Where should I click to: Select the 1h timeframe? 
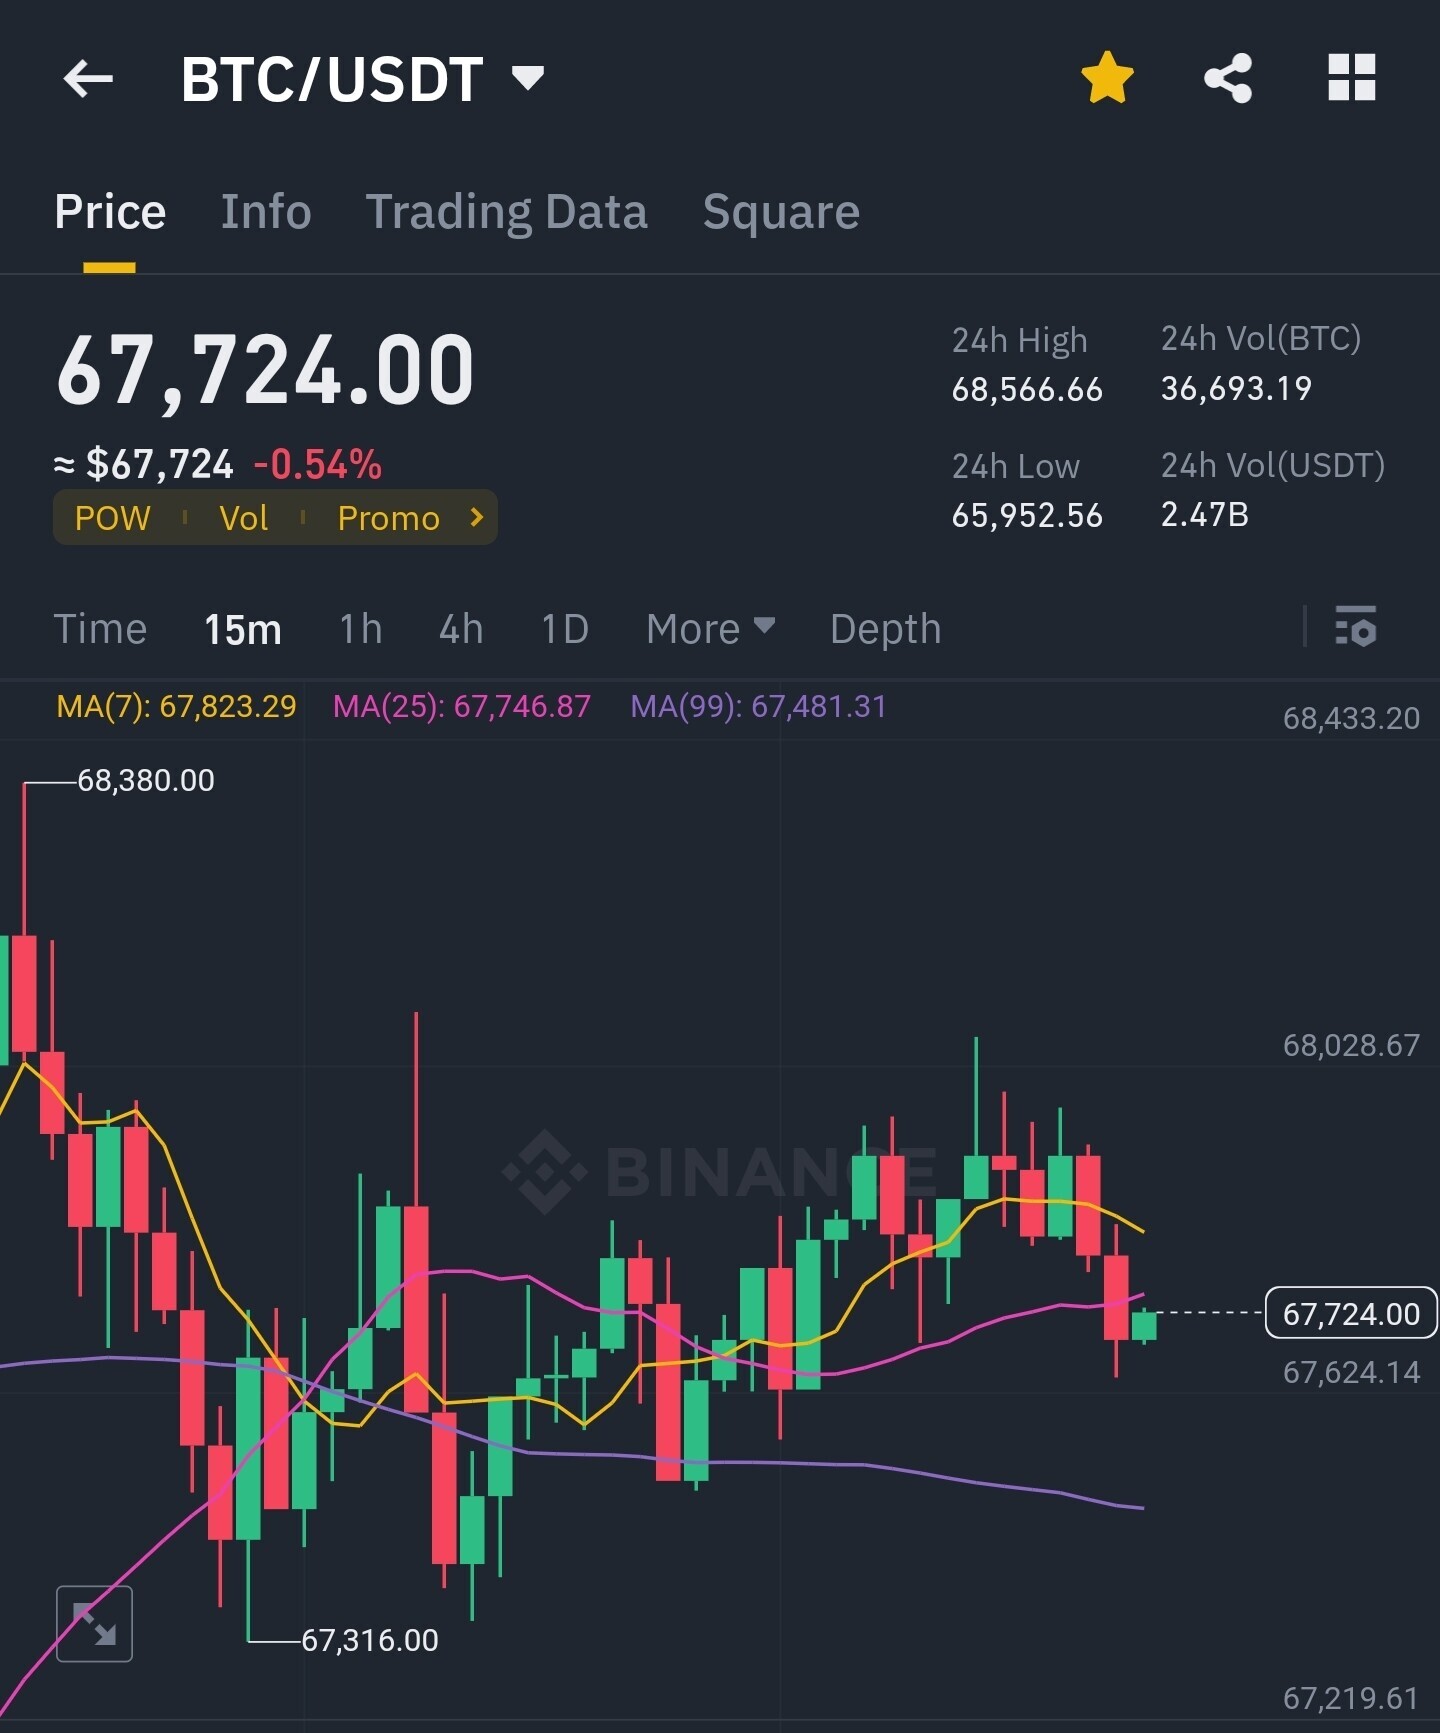click(x=361, y=629)
